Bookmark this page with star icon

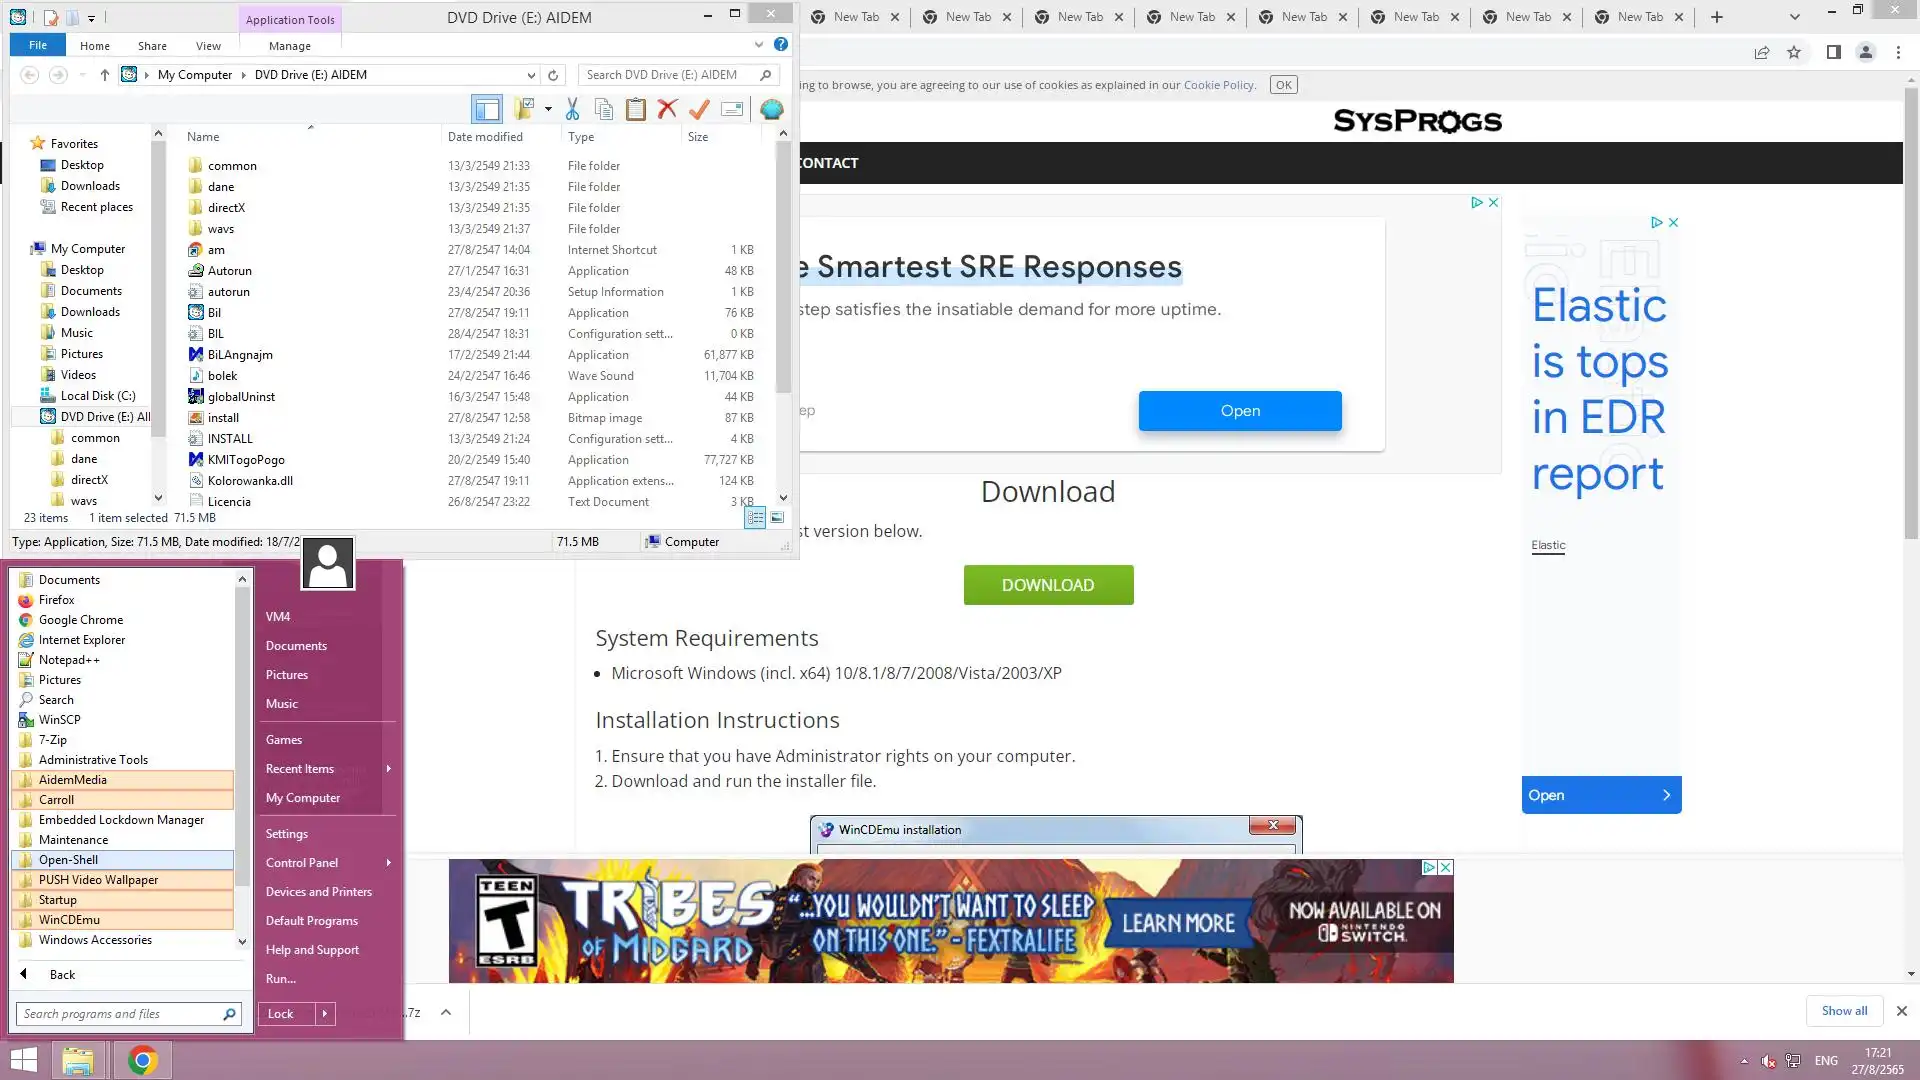1794,52
